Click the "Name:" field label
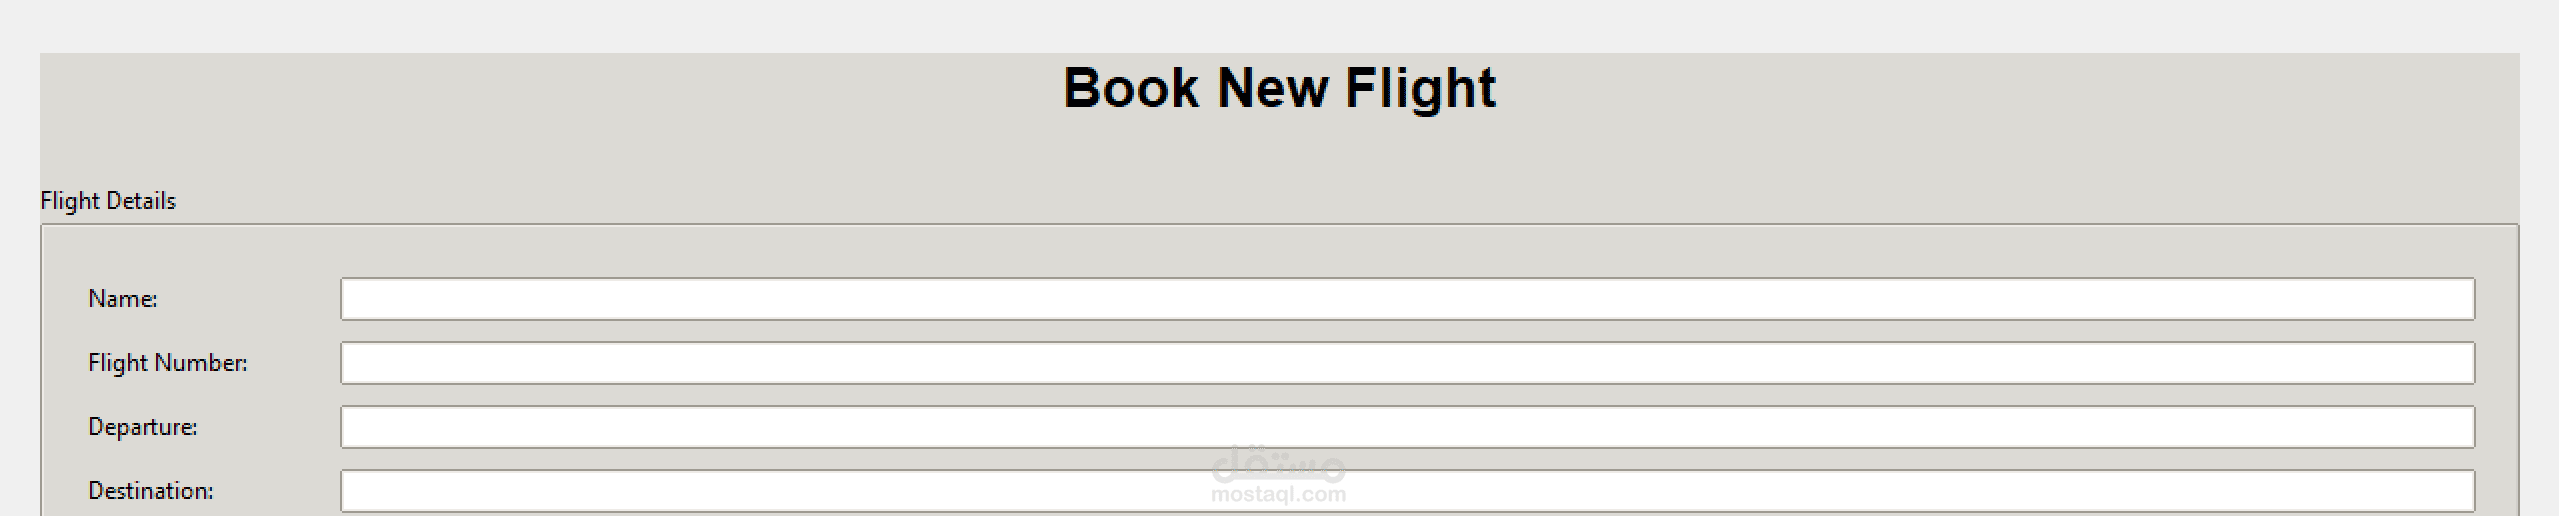2559x516 pixels. point(123,299)
